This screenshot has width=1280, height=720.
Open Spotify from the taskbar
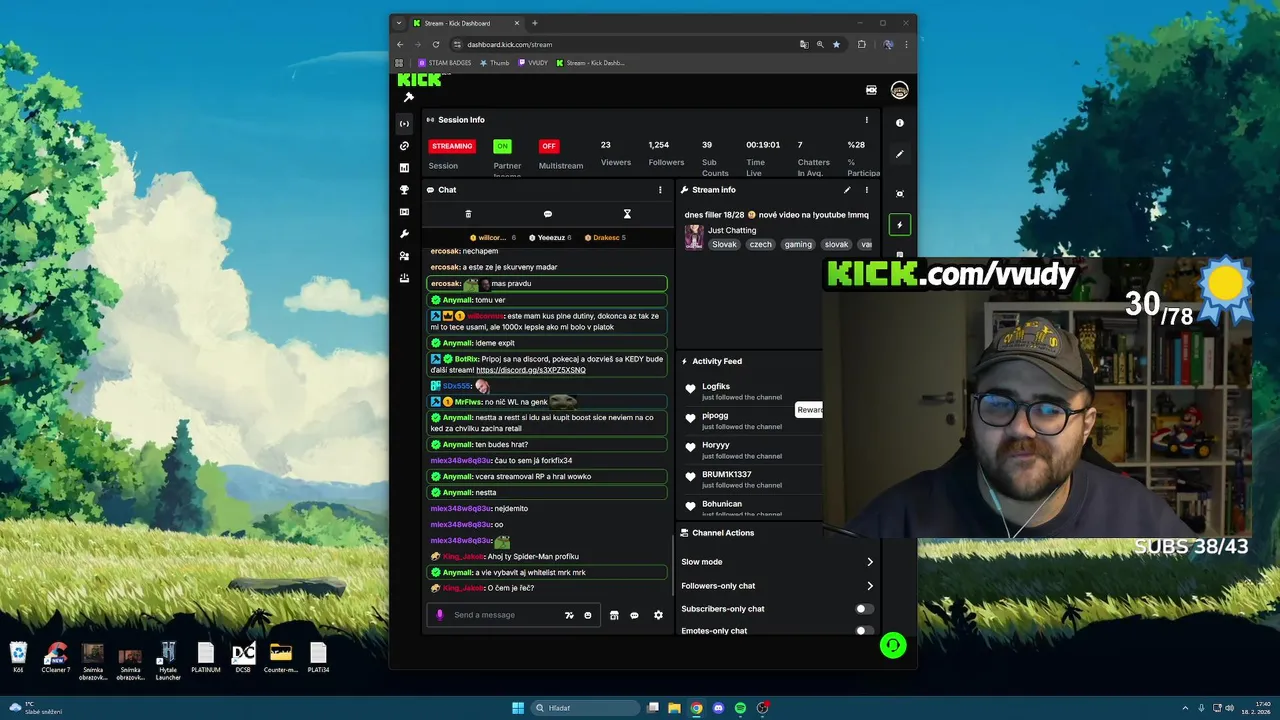(x=740, y=708)
